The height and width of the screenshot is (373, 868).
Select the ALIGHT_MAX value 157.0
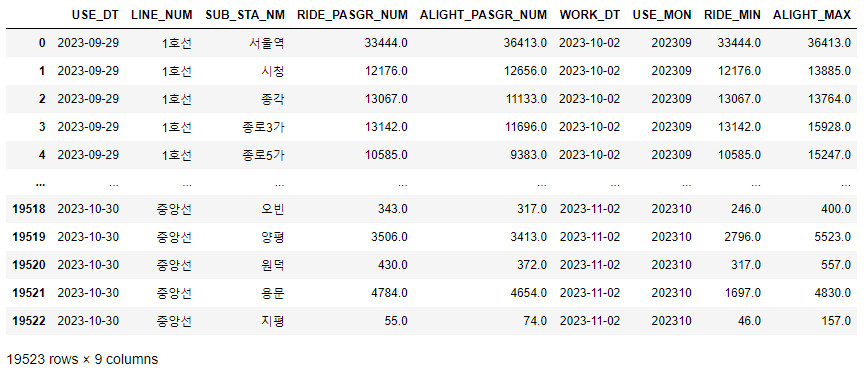[x=835, y=320]
